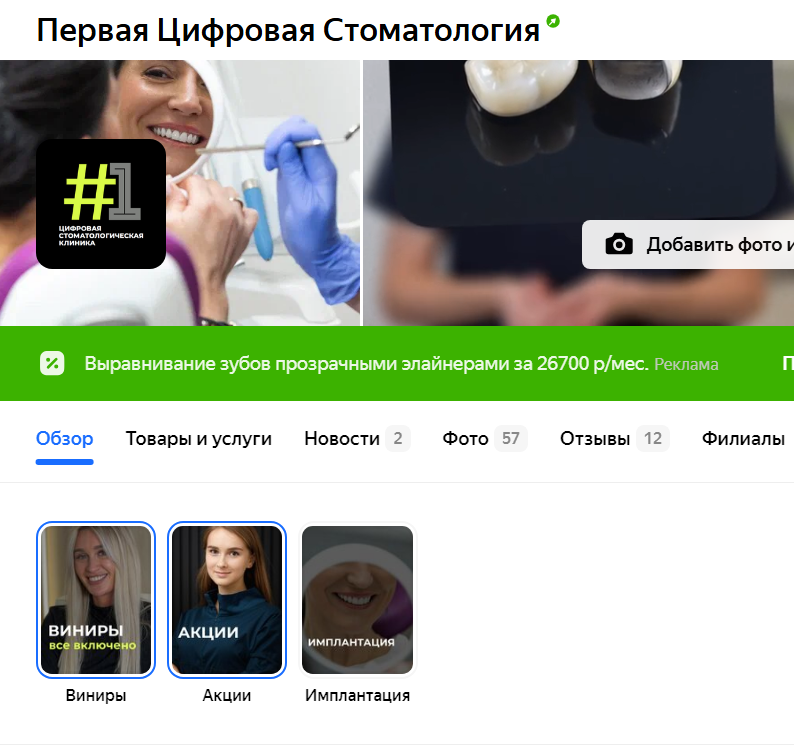This screenshot has height=749, width=794.
Task: Switch to Товары и услуги tab
Action: pos(198,439)
